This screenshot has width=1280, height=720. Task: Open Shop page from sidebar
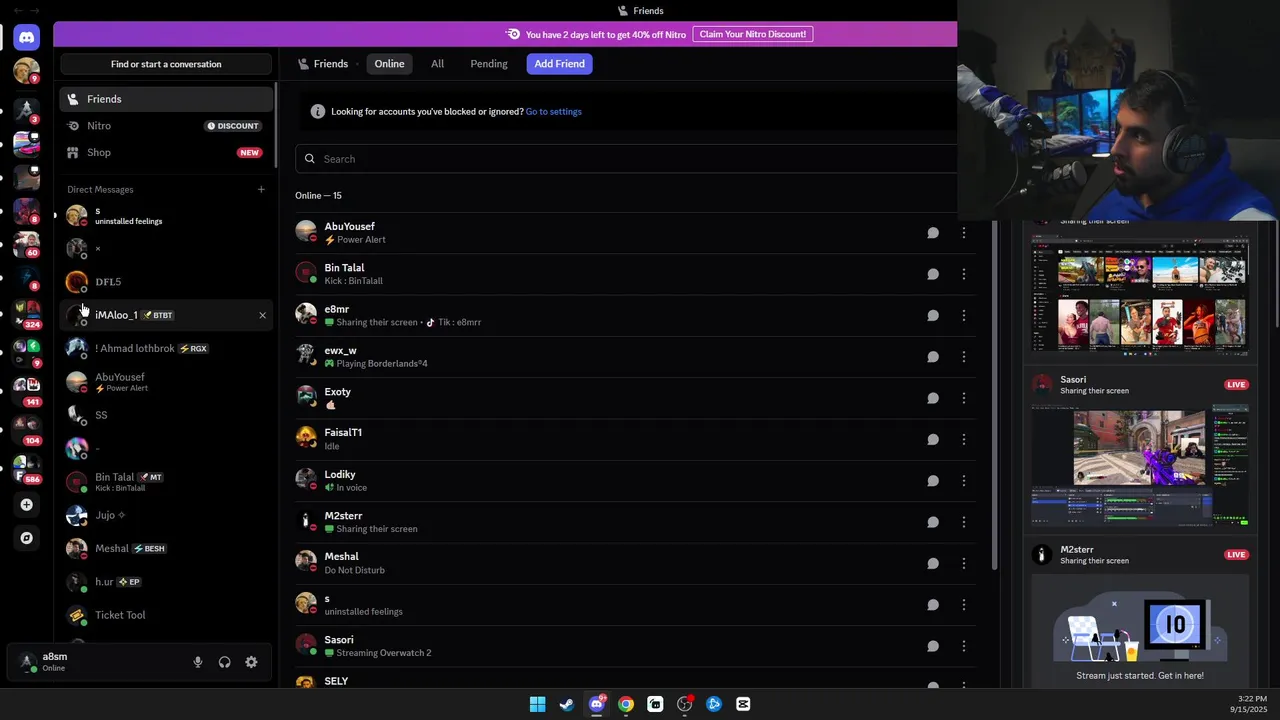pos(166,153)
